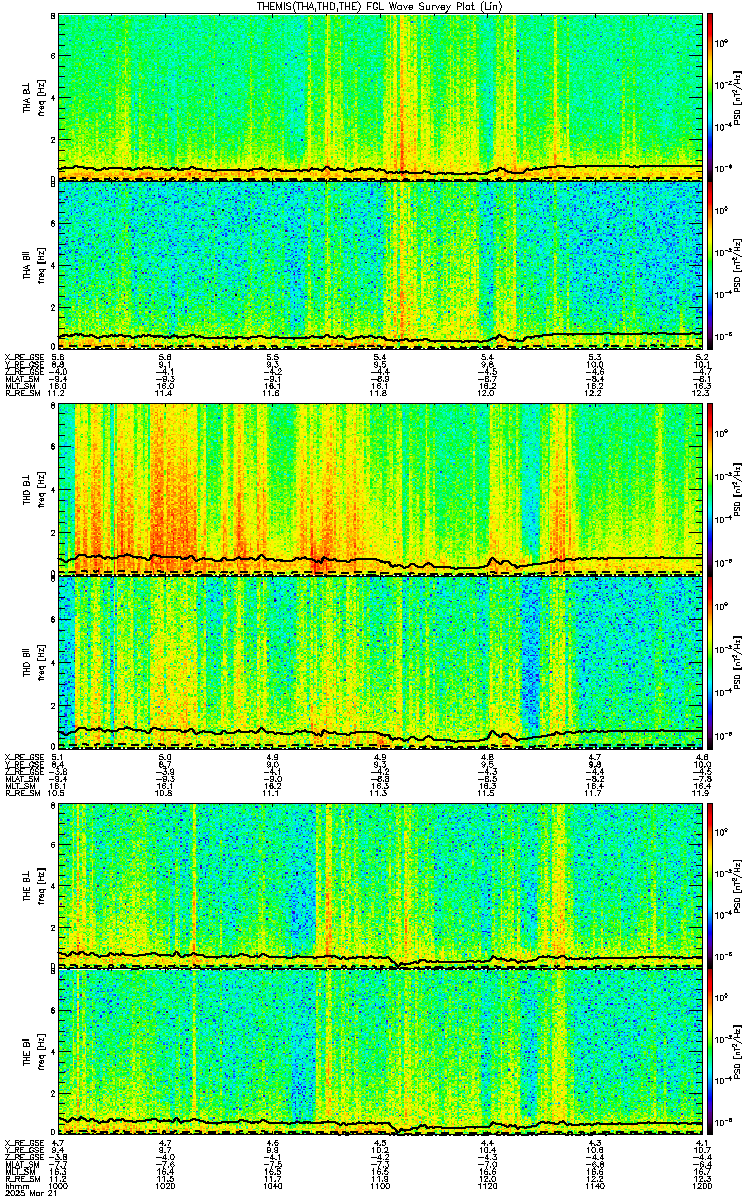Click the 'THE B⊥ freq [Hz]' y-axis label
This screenshot has width=750, height=1200.
point(33,885)
